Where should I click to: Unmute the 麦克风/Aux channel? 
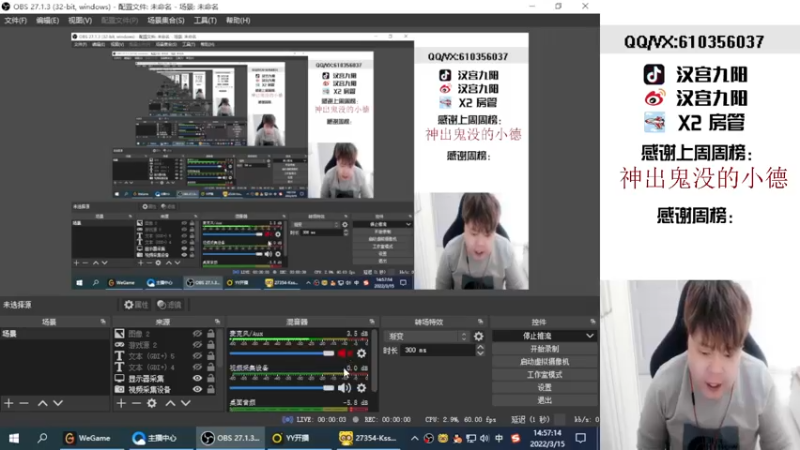click(x=344, y=353)
